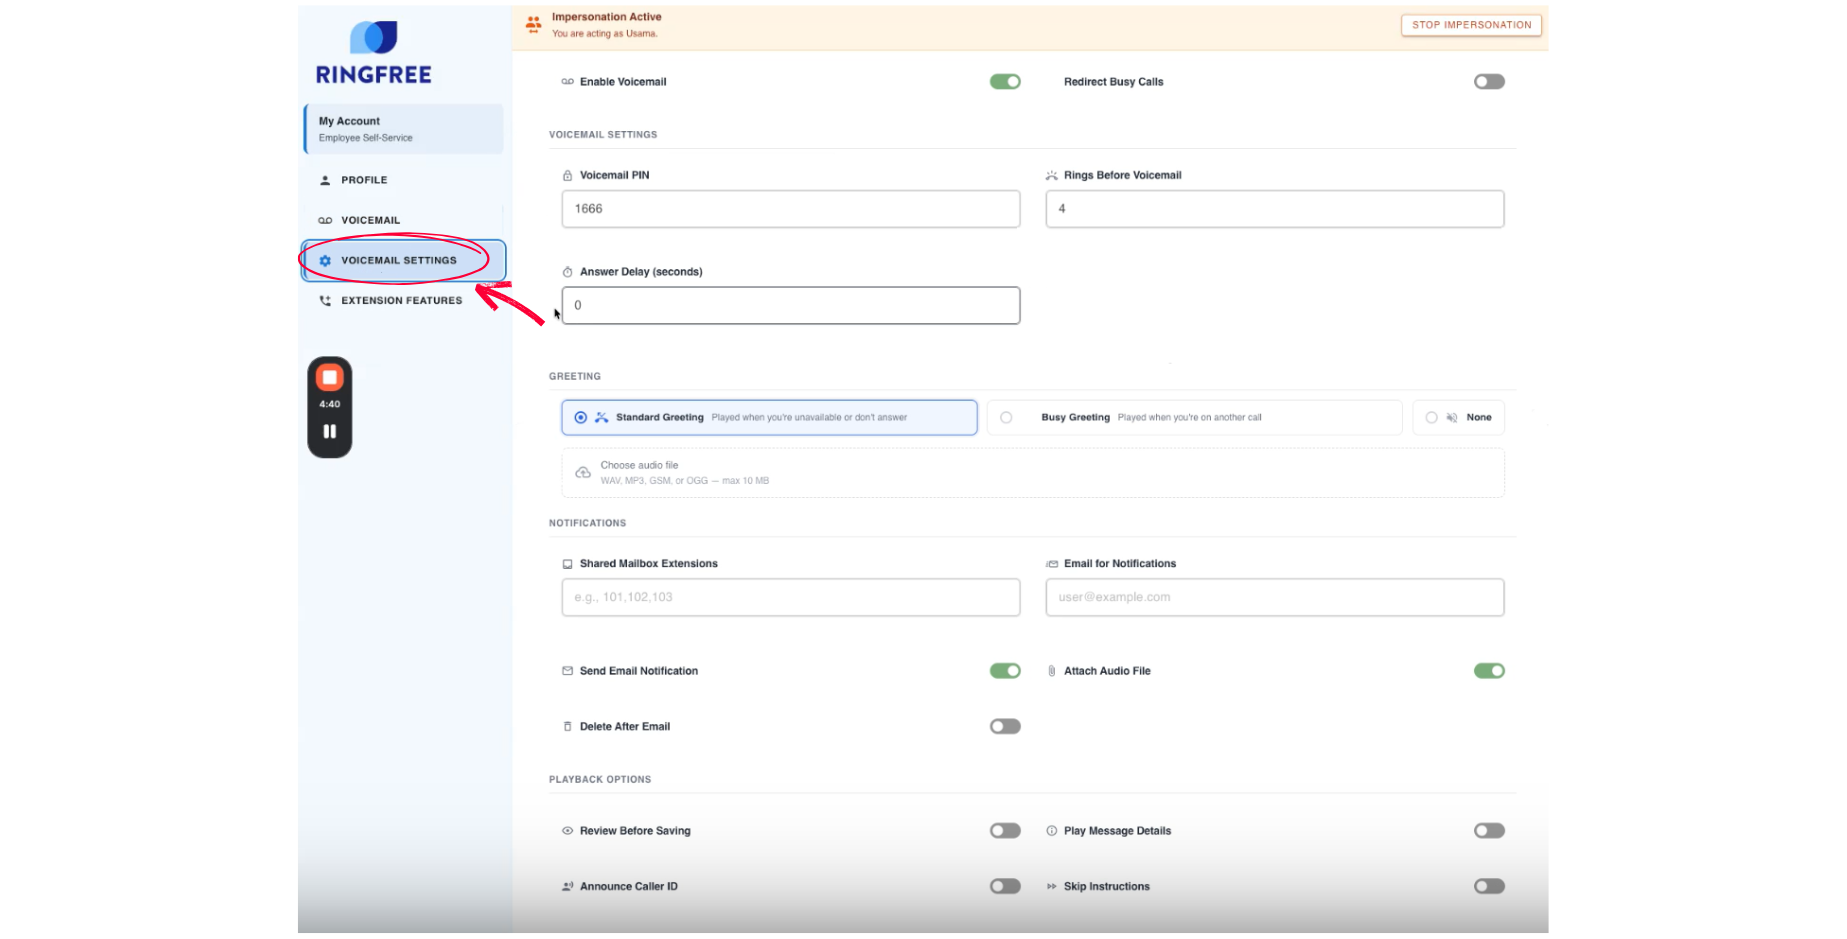Click the My Account Employee Self-Service card

404,129
